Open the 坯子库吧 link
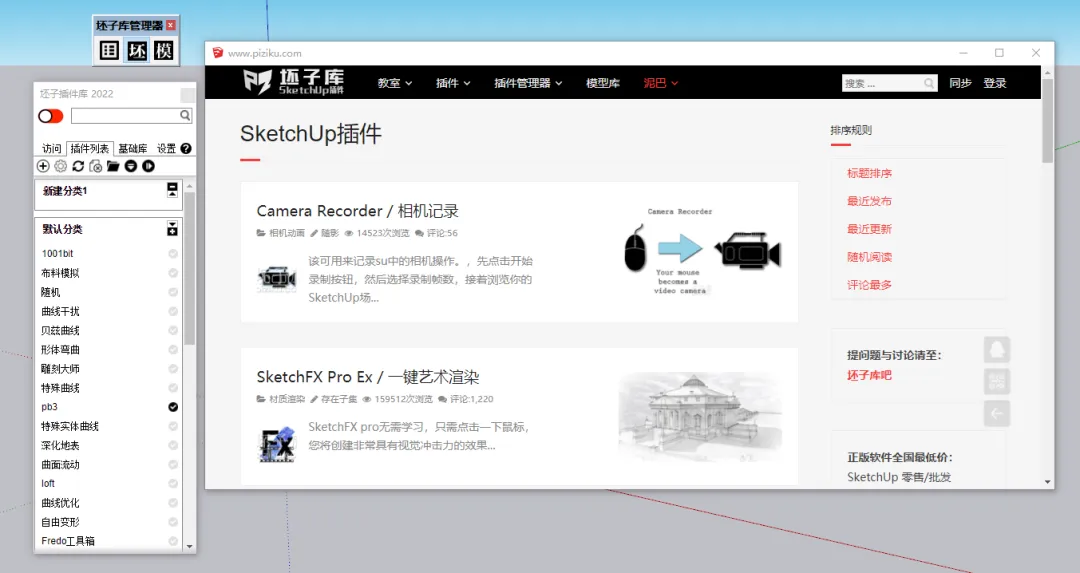The width and height of the screenshot is (1080, 573). 869,375
